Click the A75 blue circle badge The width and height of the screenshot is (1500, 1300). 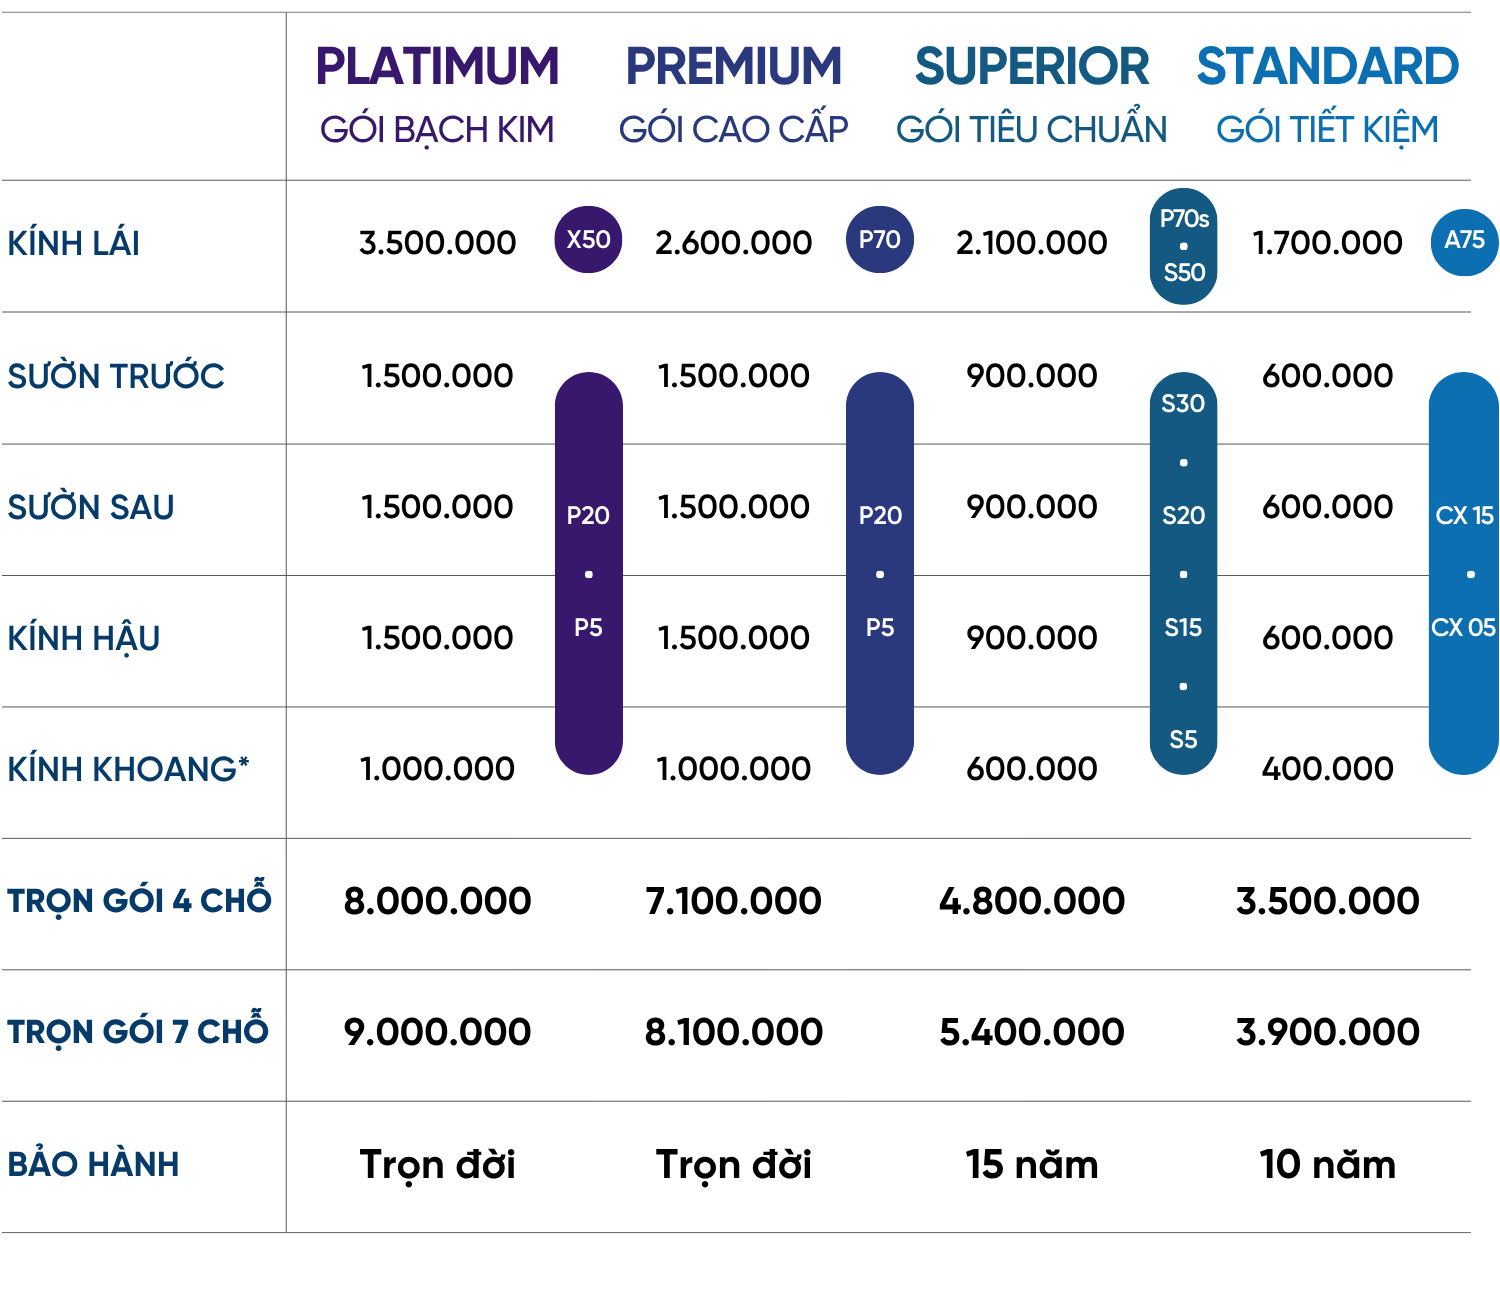1464,241
